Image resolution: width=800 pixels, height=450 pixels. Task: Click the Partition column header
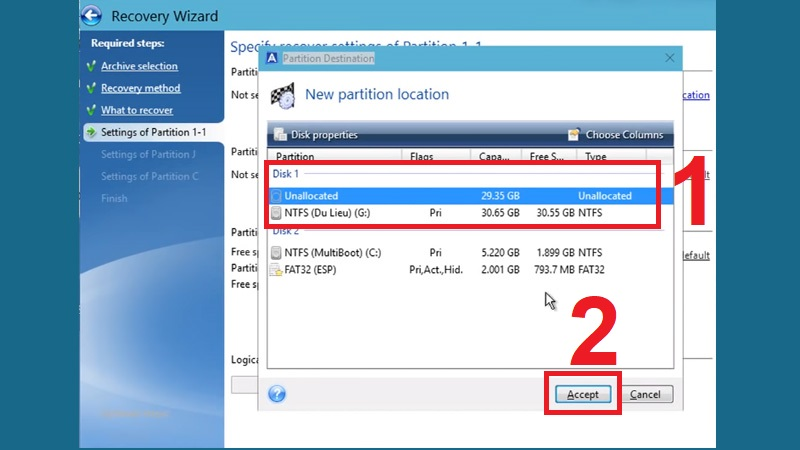pos(335,156)
